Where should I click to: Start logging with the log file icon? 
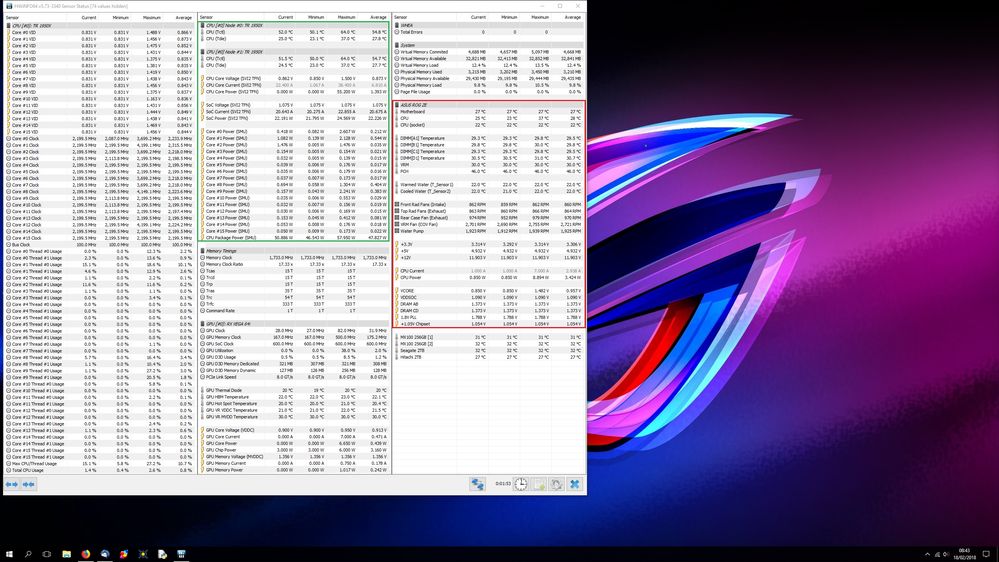[539, 484]
